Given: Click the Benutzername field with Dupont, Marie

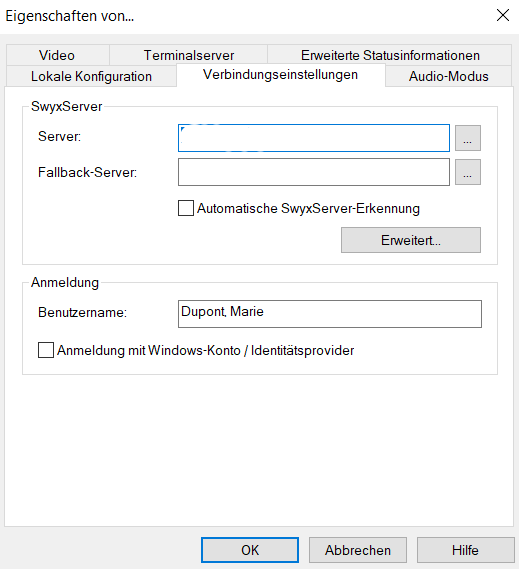Looking at the screenshot, I should click(330, 314).
